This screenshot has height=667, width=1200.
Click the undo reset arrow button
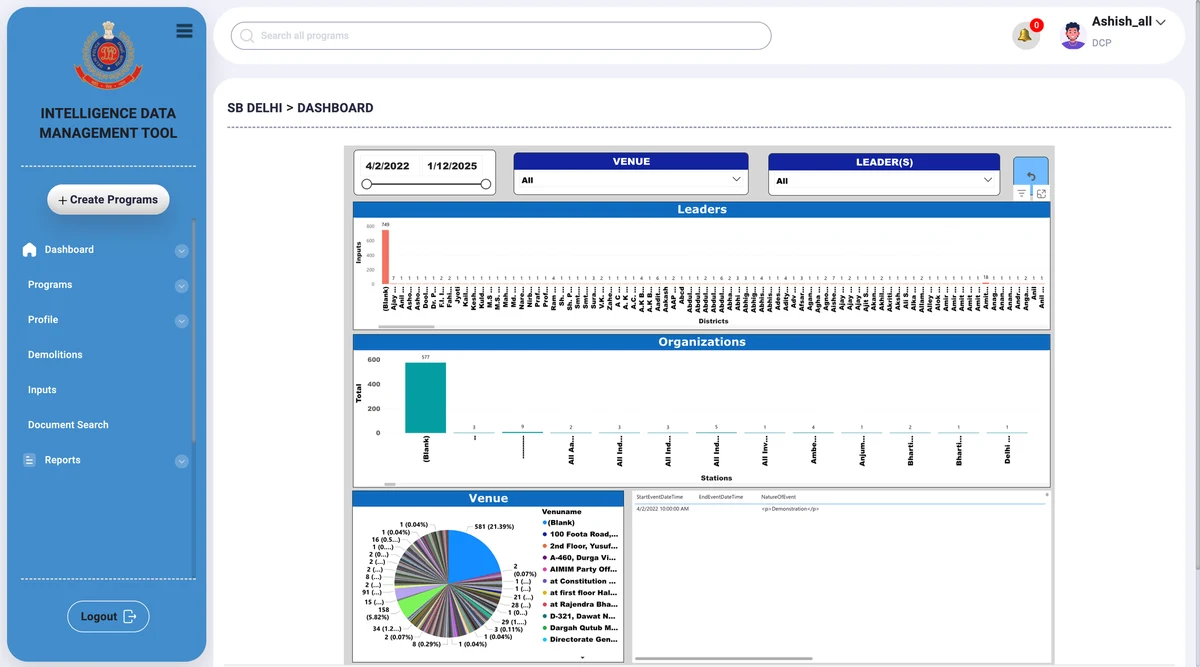(x=1031, y=176)
